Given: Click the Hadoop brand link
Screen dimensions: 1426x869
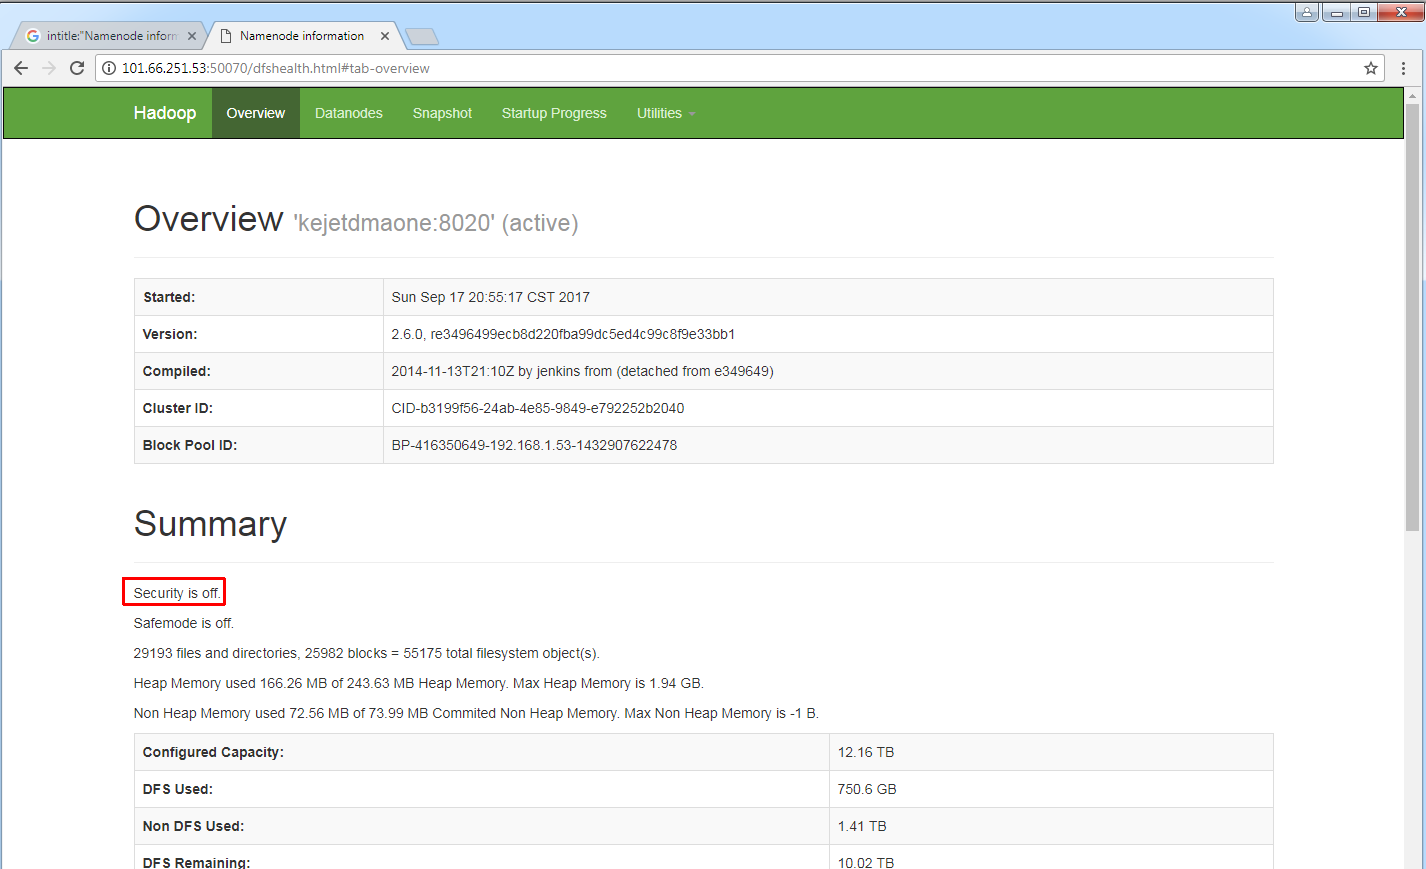Looking at the screenshot, I should [x=165, y=113].
